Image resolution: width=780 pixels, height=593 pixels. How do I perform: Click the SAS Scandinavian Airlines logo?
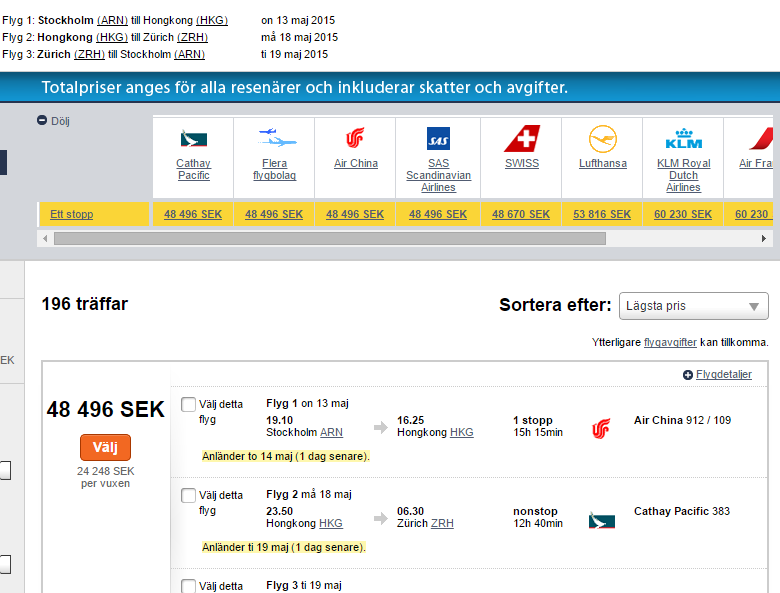(x=438, y=138)
